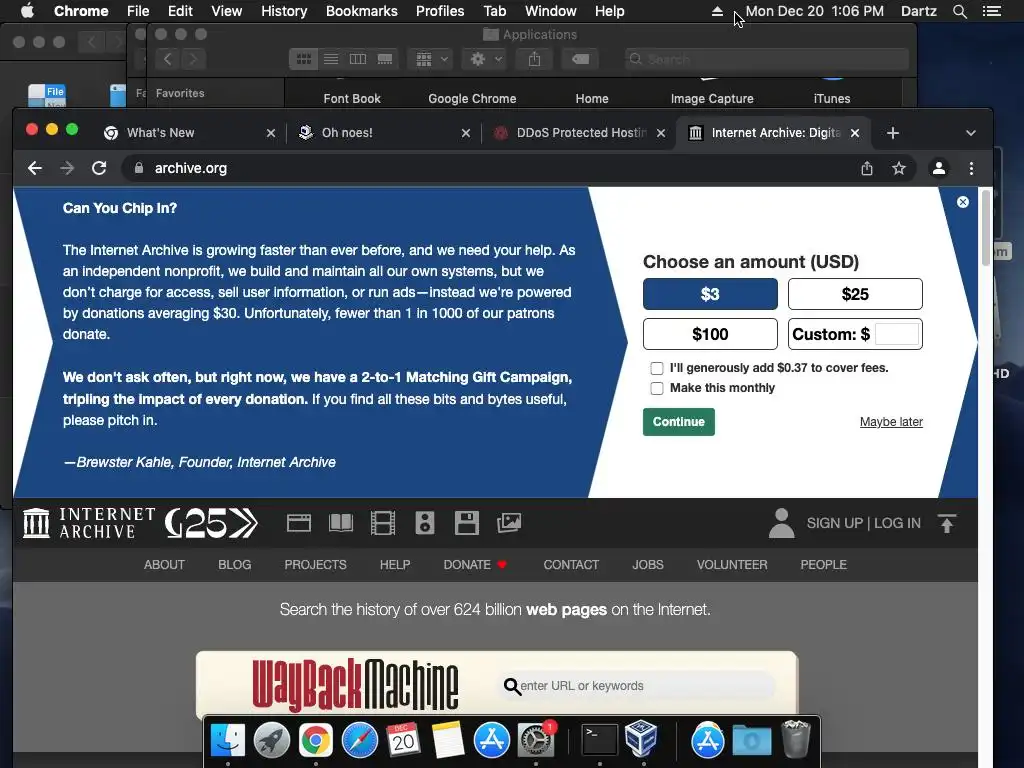Screen dimensions: 1024x768
Task: Click the Finder Applications search field
Action: tap(767, 59)
